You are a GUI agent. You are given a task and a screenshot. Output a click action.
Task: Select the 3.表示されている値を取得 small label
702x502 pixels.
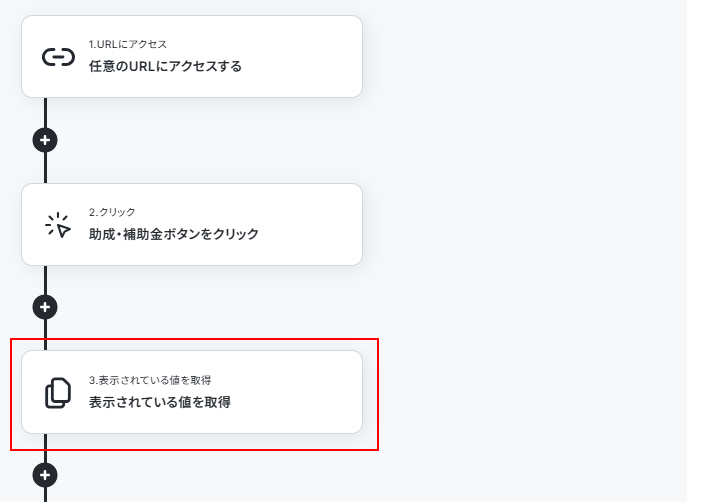pyautogui.click(x=149, y=380)
